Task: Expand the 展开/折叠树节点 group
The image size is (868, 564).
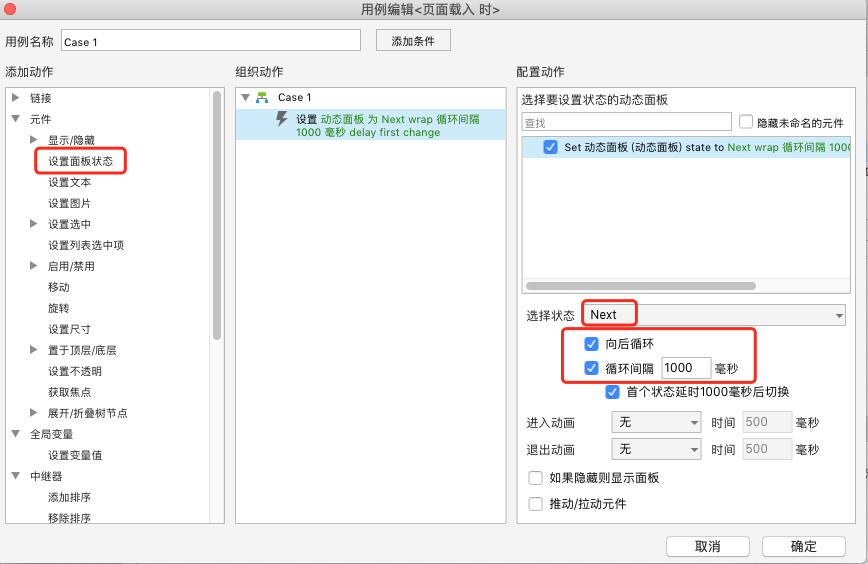Action: tap(34, 413)
